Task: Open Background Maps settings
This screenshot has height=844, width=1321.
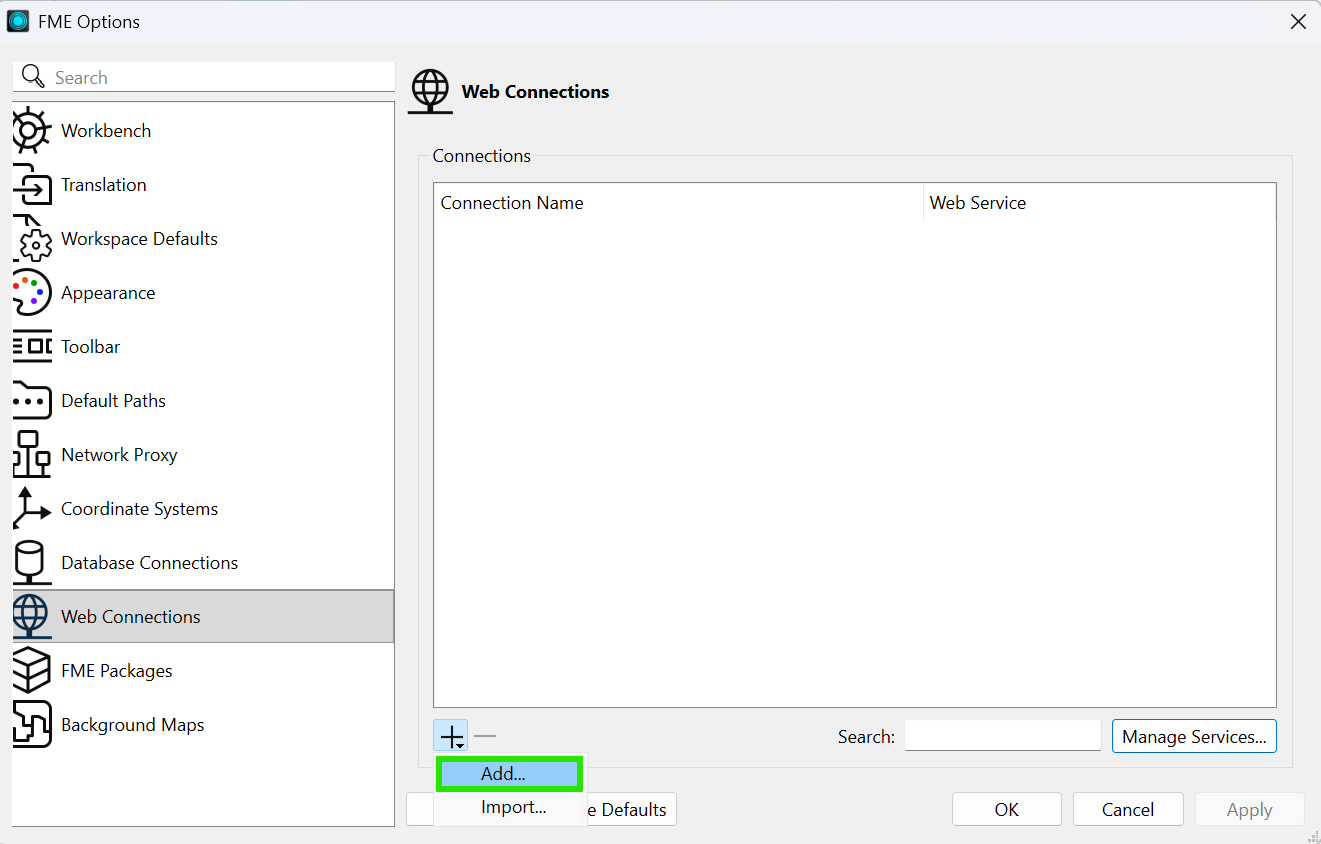Action: pyautogui.click(x=203, y=725)
